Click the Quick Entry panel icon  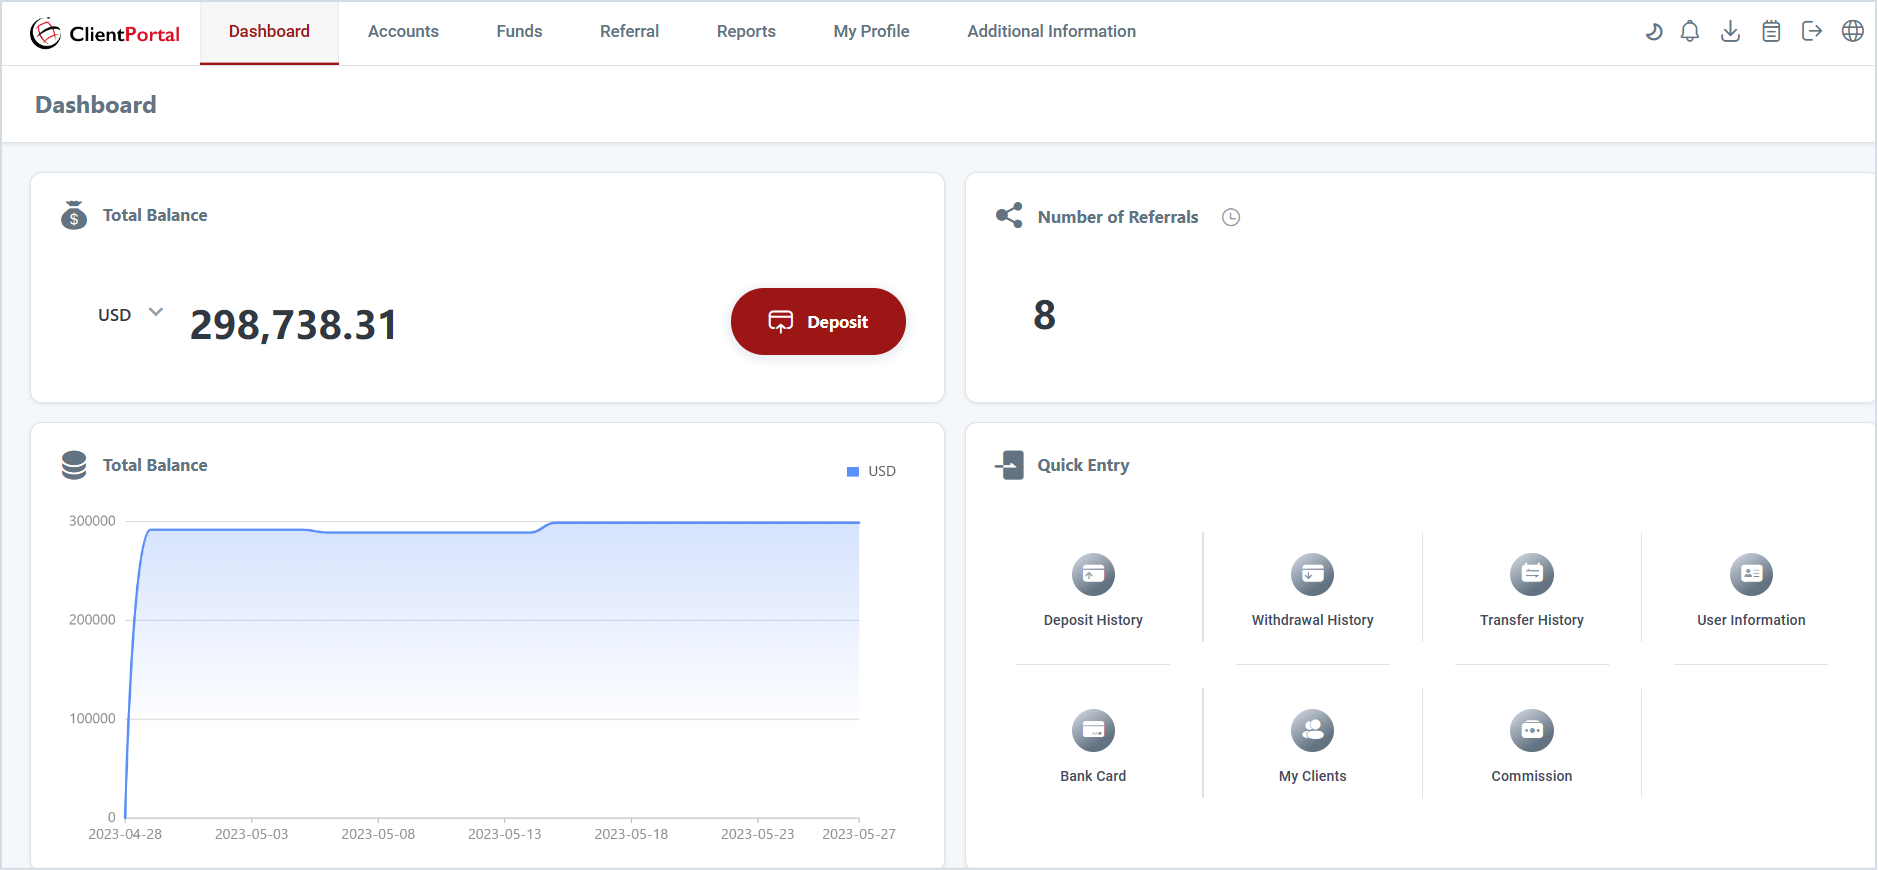(x=1009, y=465)
